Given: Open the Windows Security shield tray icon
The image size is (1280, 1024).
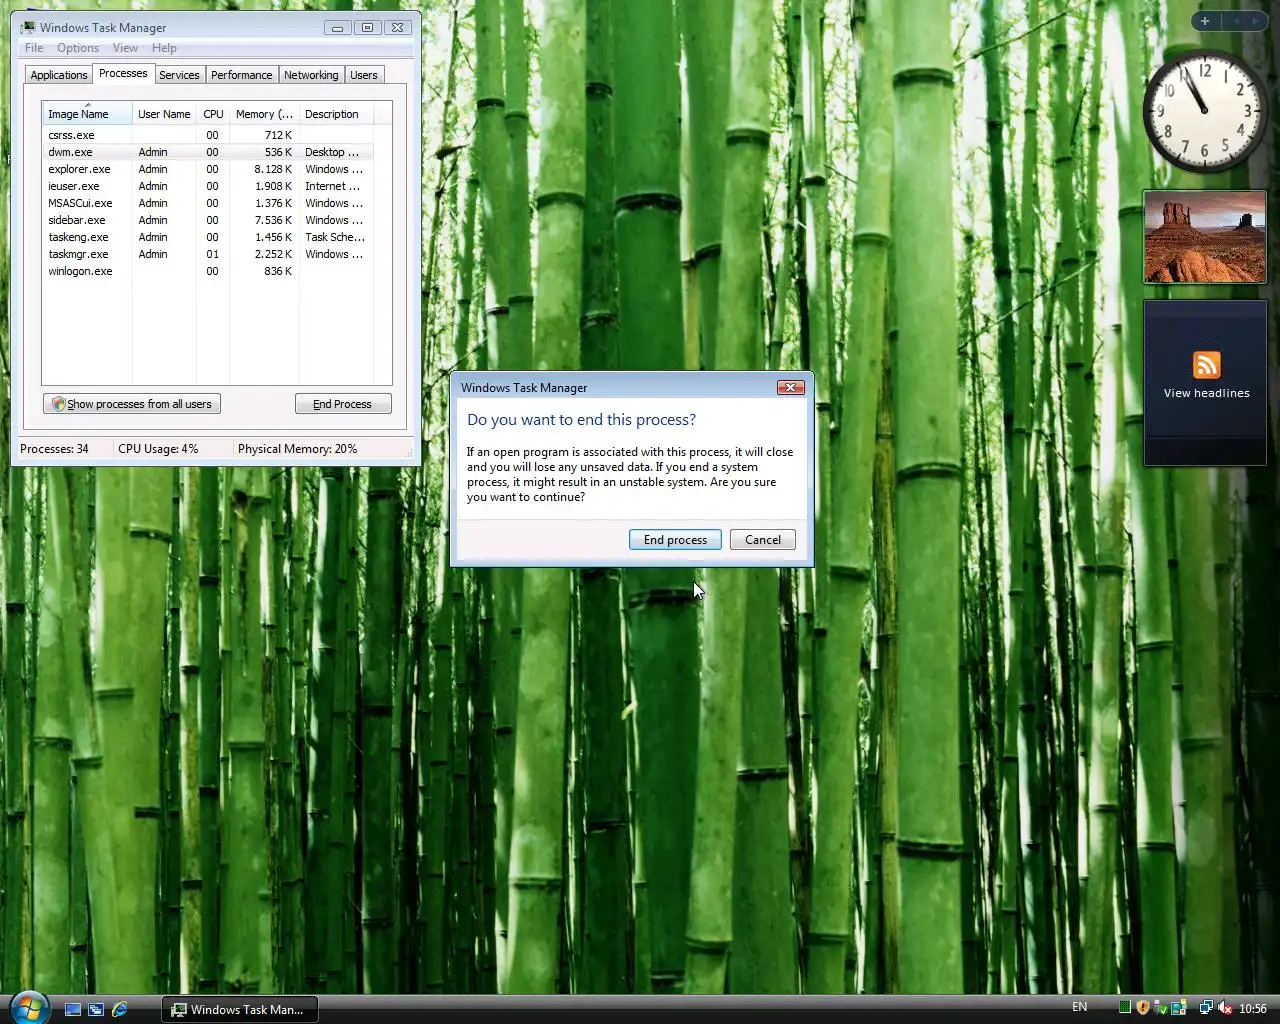Looking at the screenshot, I should pos(1143,1007).
